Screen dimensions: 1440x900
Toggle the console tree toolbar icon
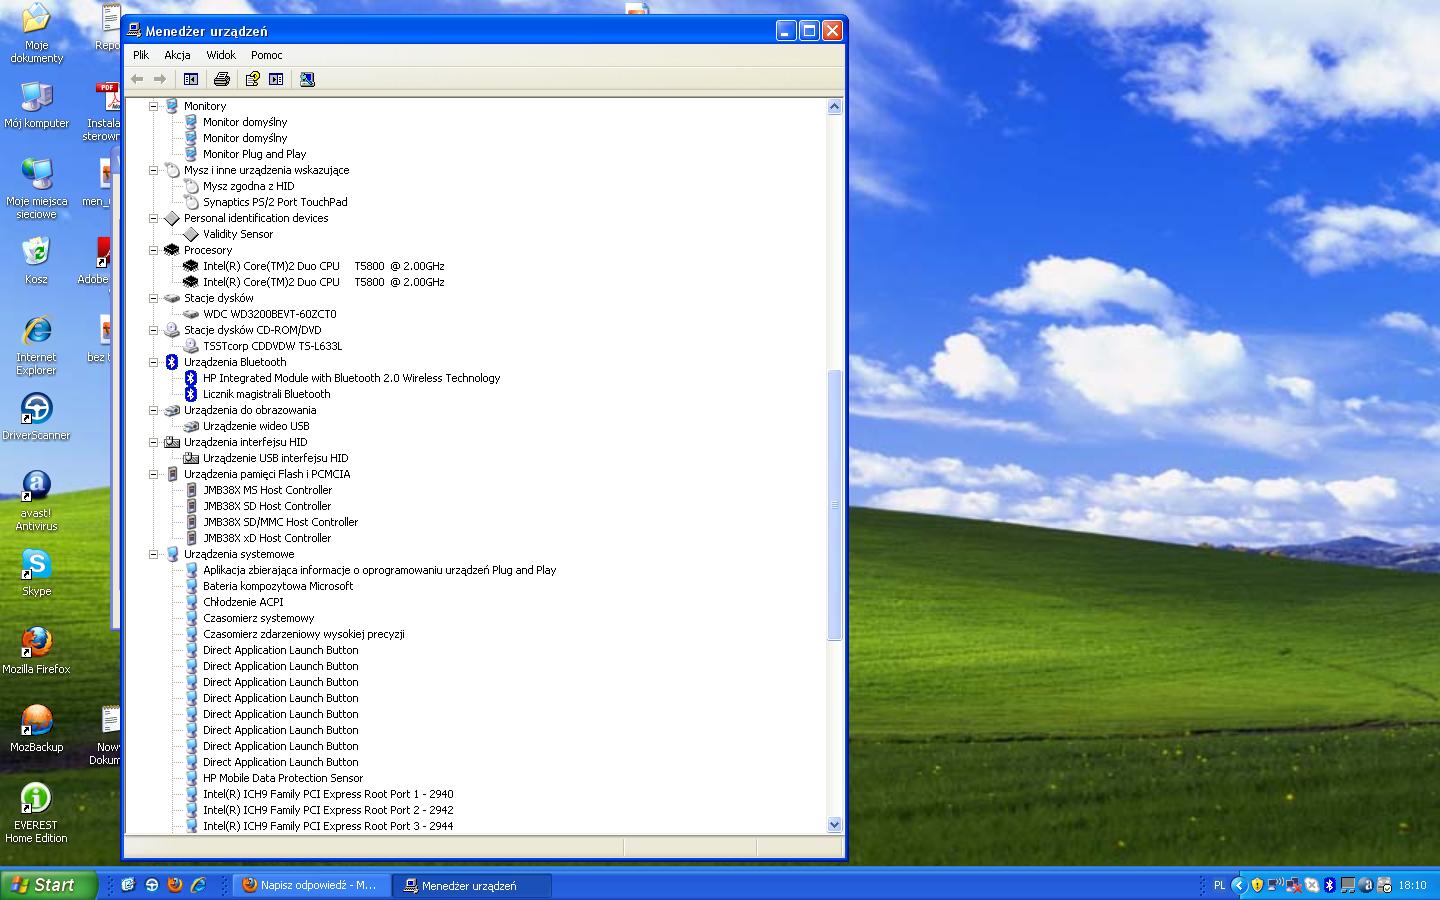(x=191, y=79)
